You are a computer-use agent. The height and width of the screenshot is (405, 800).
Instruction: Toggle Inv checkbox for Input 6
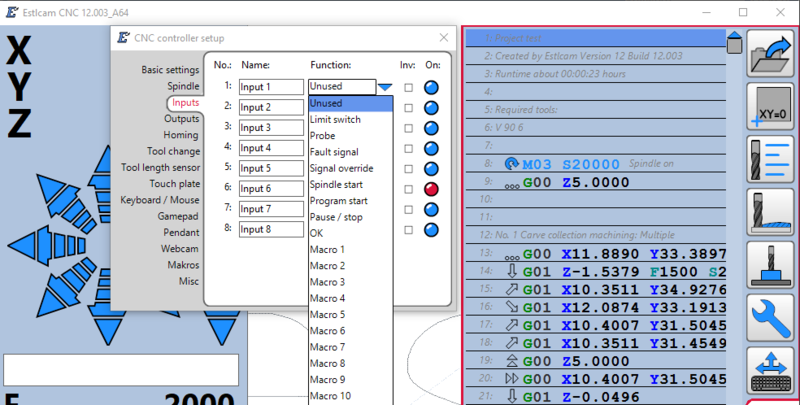(408, 189)
